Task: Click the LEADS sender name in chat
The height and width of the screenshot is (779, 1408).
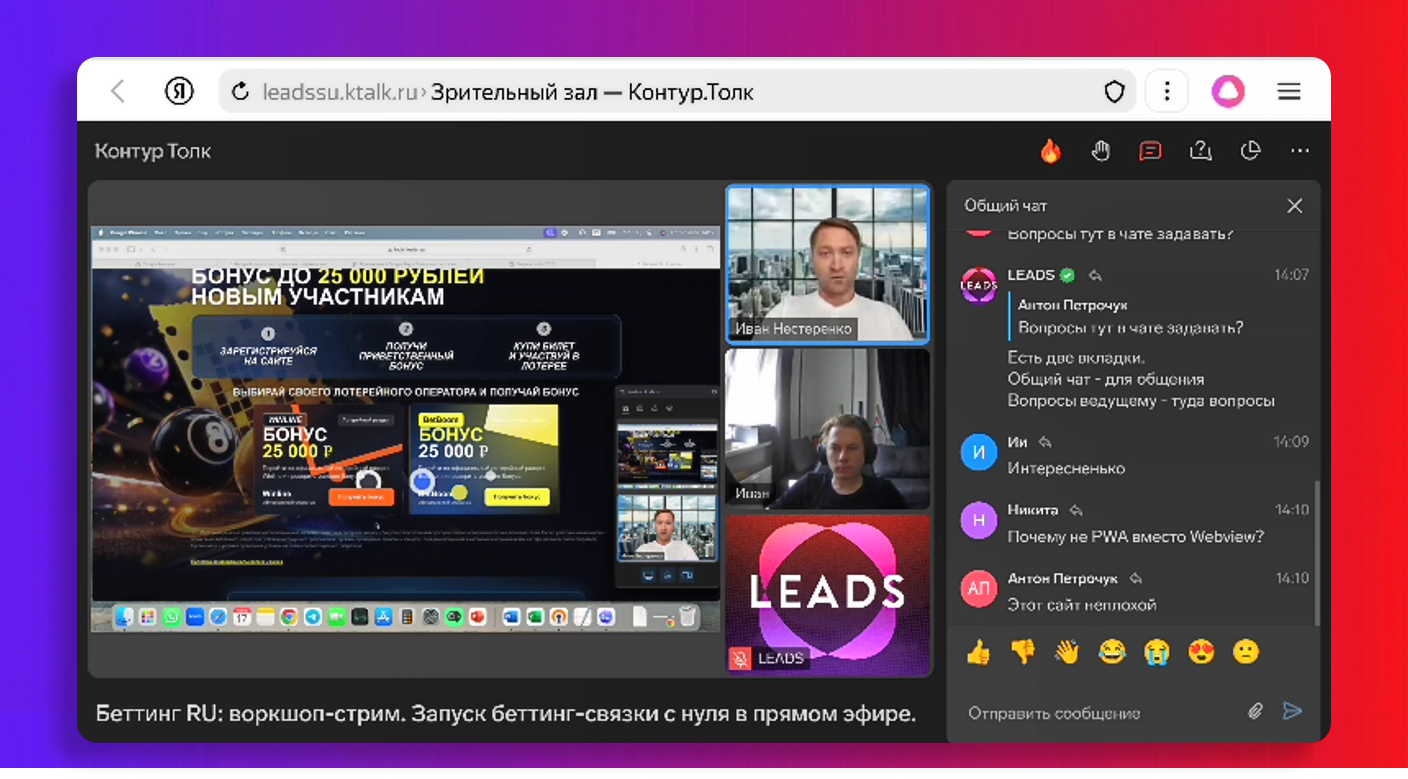Action: tap(1031, 275)
